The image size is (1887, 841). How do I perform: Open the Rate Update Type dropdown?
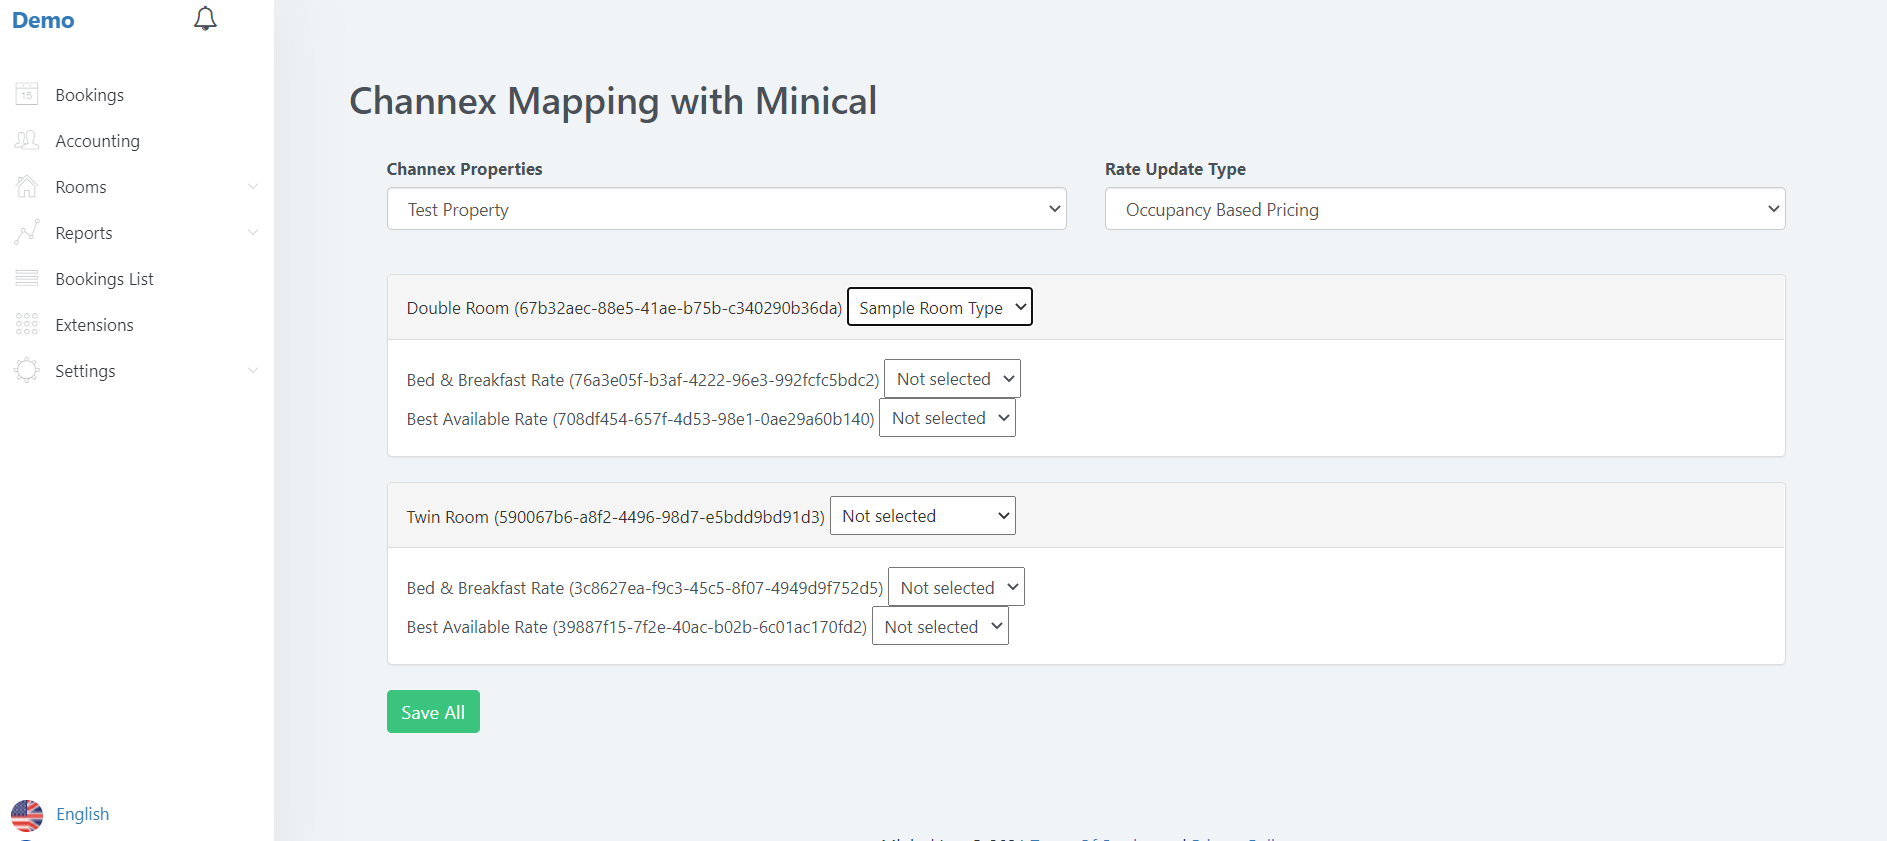point(1444,209)
